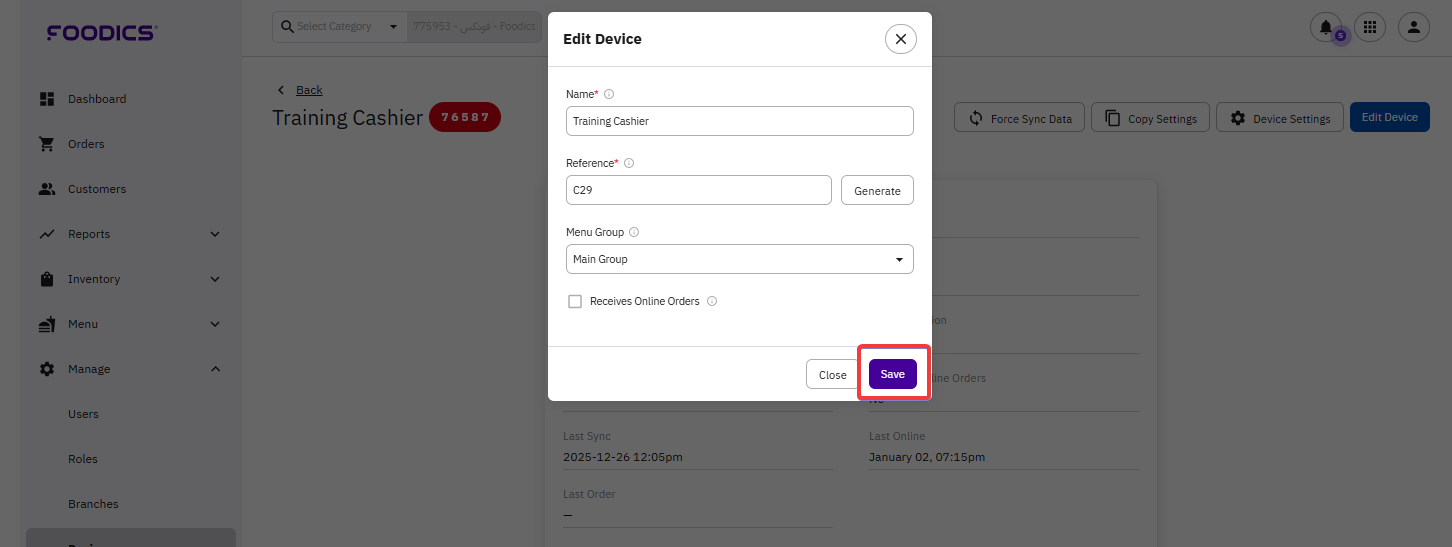Viewport: 1452px width, 547px height.
Task: Click the Reference field info icon
Action: [629, 163]
